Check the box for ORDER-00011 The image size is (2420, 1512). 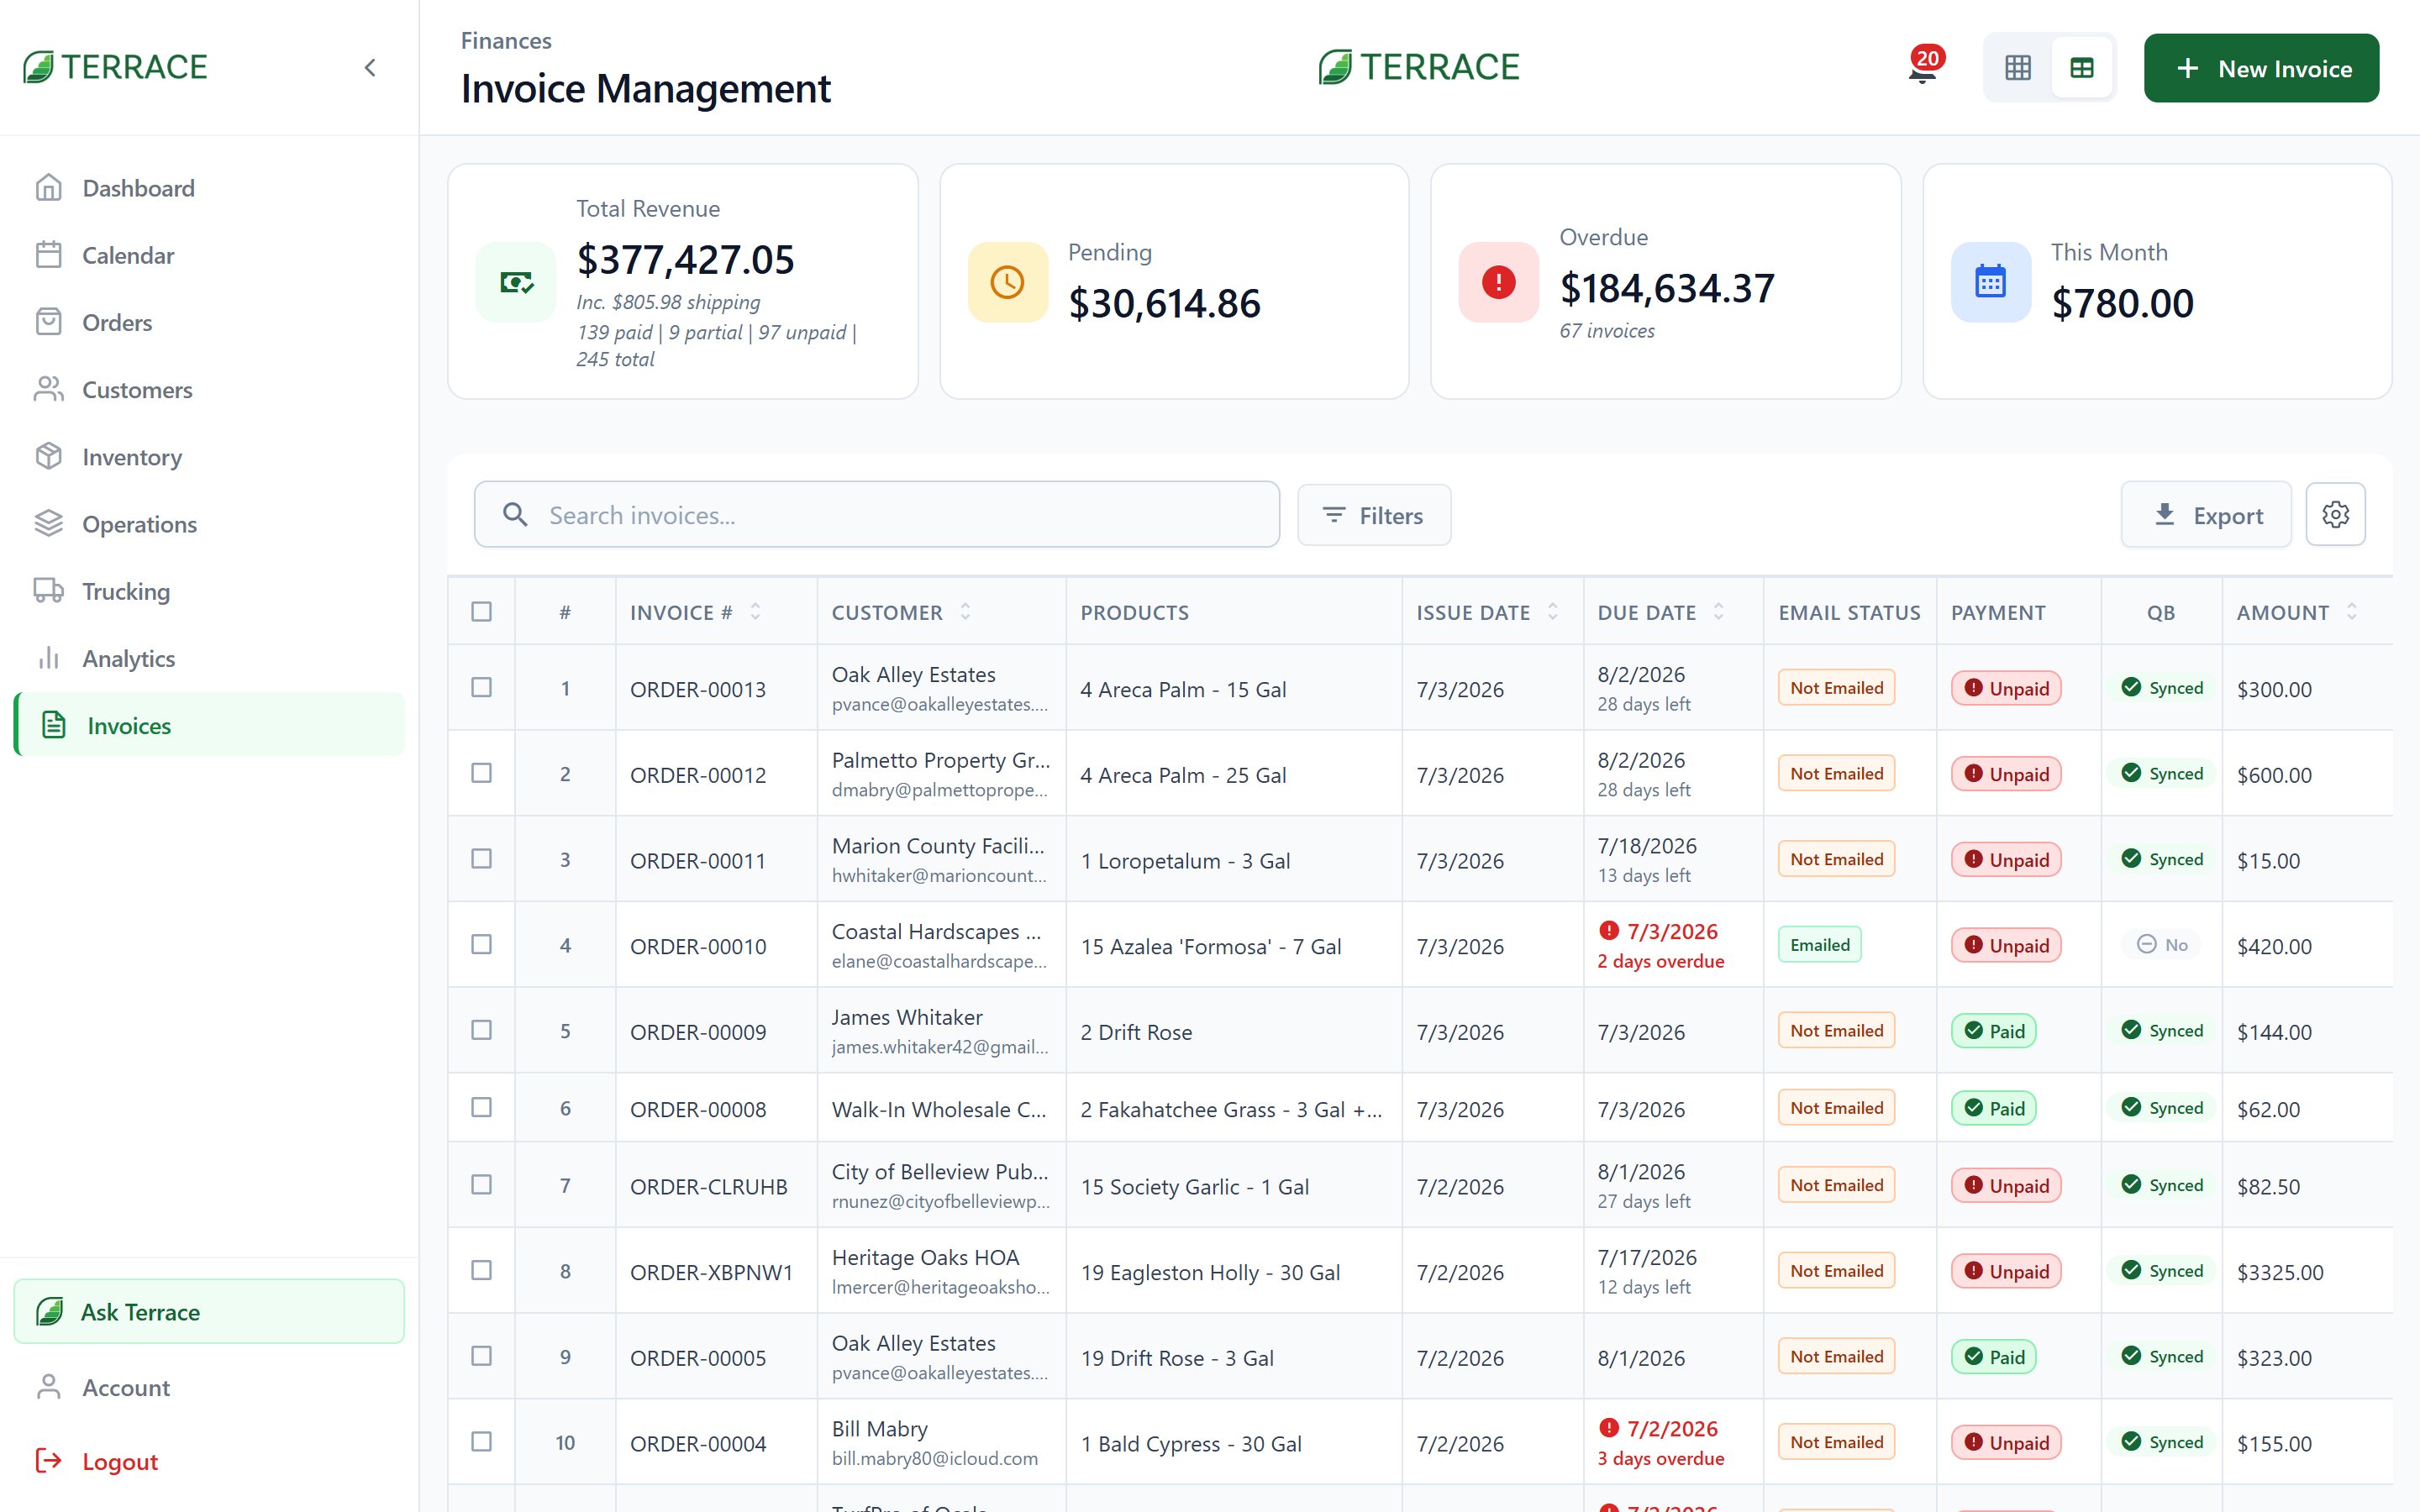point(481,859)
